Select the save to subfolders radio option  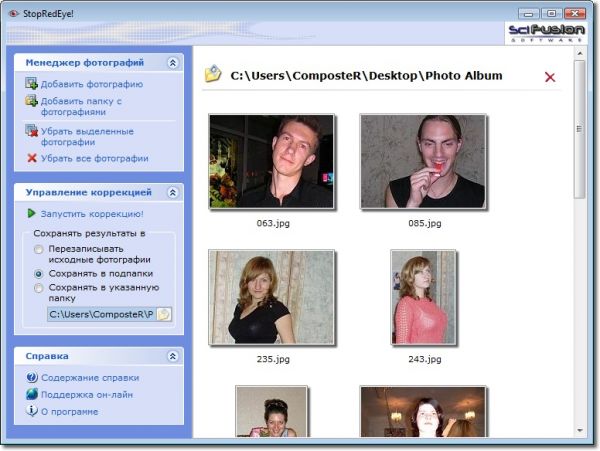[x=39, y=272]
